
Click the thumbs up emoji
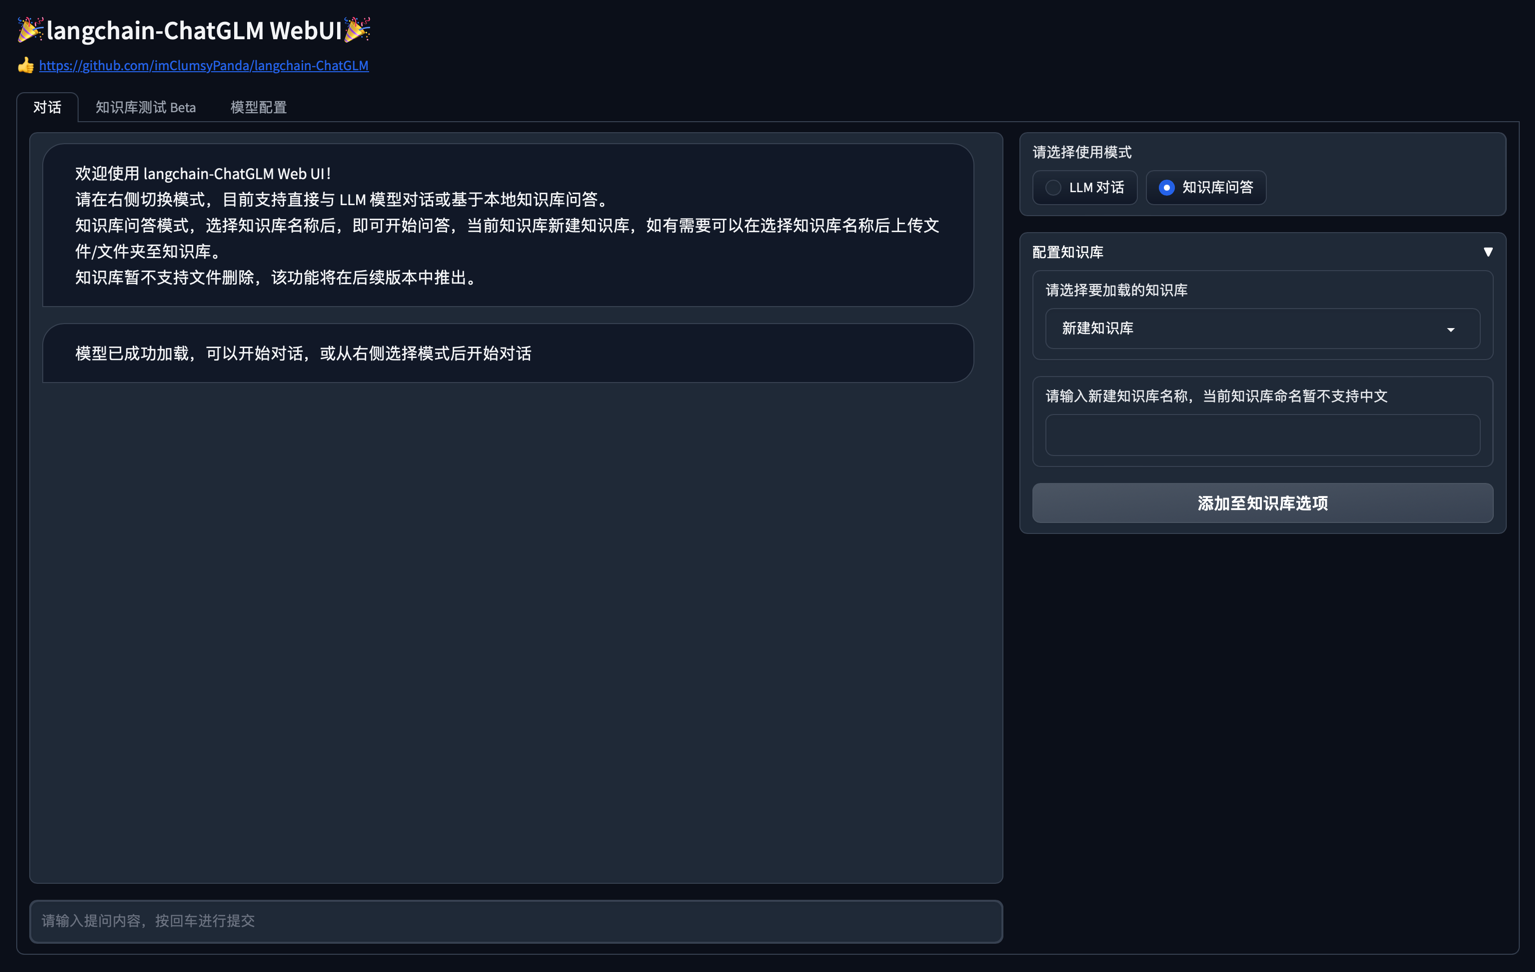coord(26,66)
